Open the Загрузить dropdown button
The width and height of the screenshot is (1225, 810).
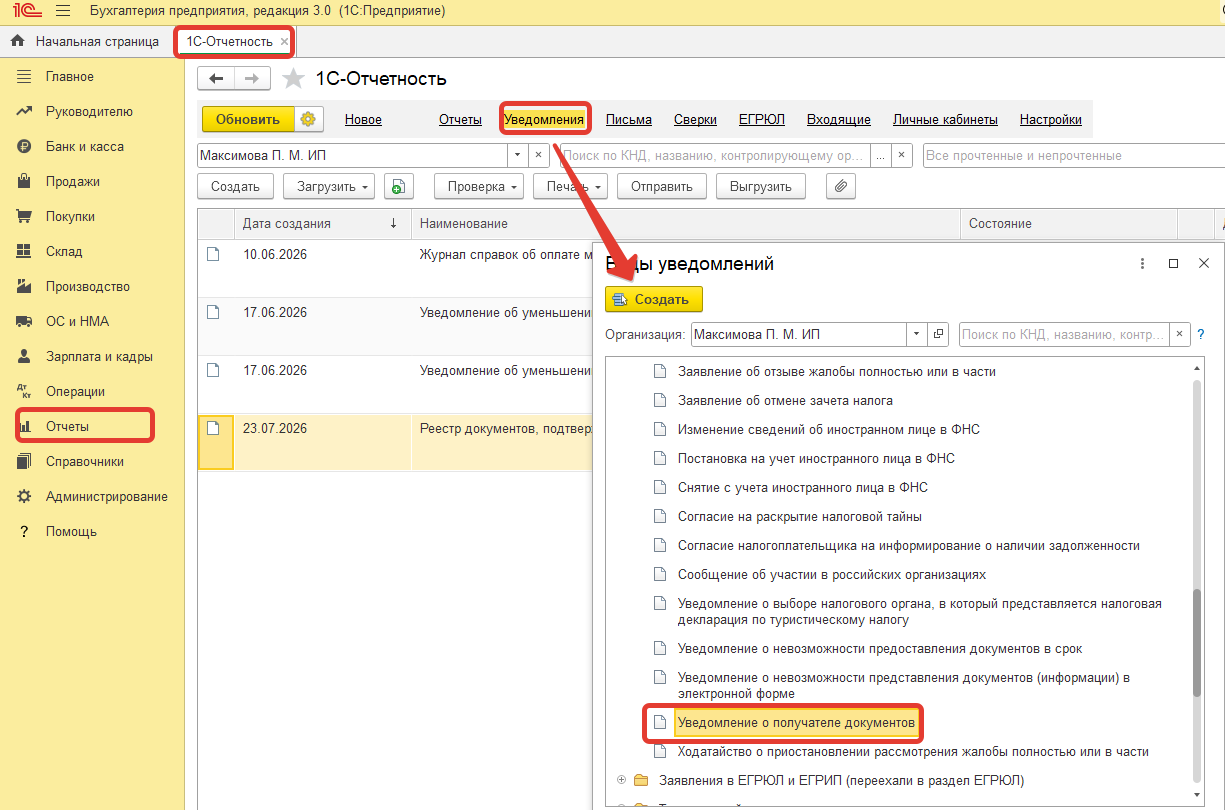pos(329,187)
